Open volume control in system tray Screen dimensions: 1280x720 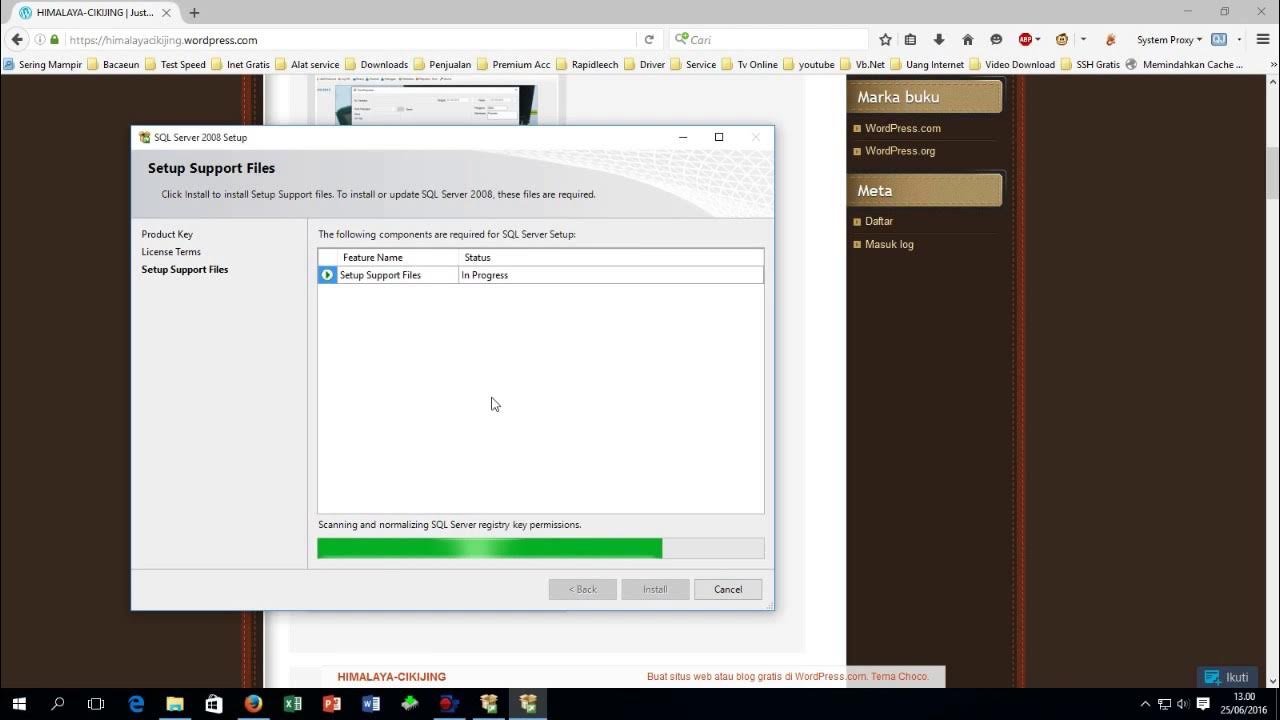1183,704
